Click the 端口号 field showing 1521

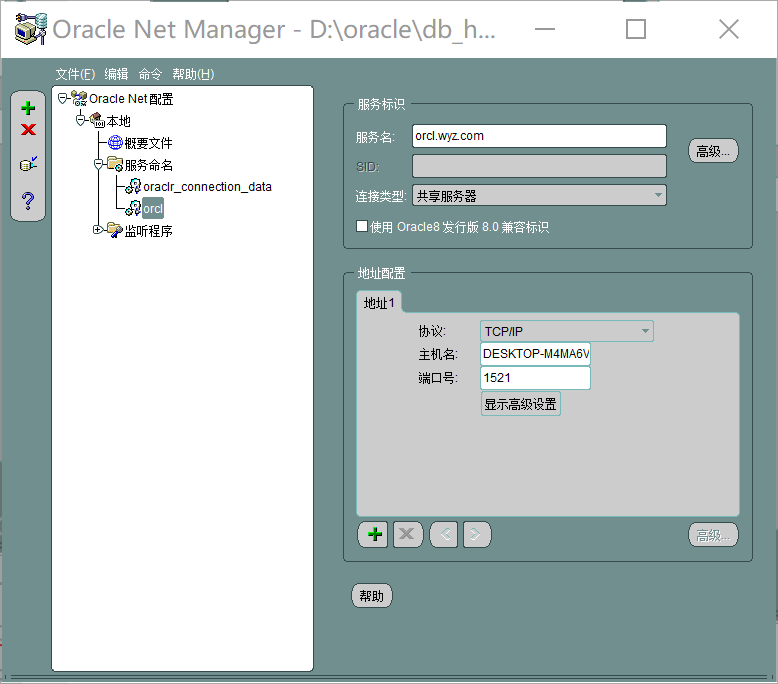535,378
